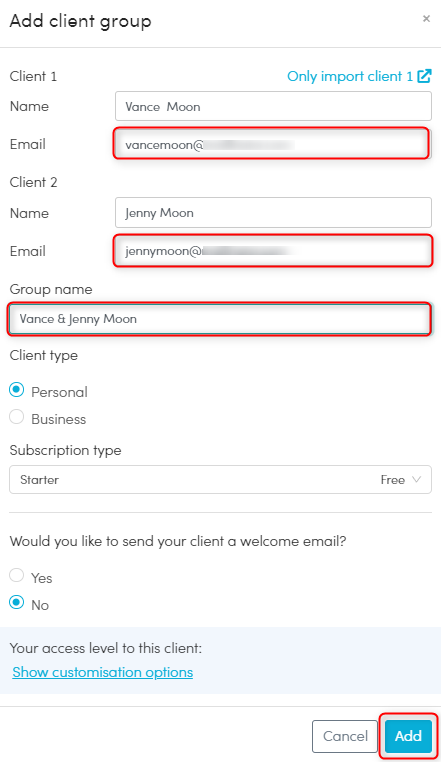Expand Show customisation options
This screenshot has width=441, height=762.
103,672
